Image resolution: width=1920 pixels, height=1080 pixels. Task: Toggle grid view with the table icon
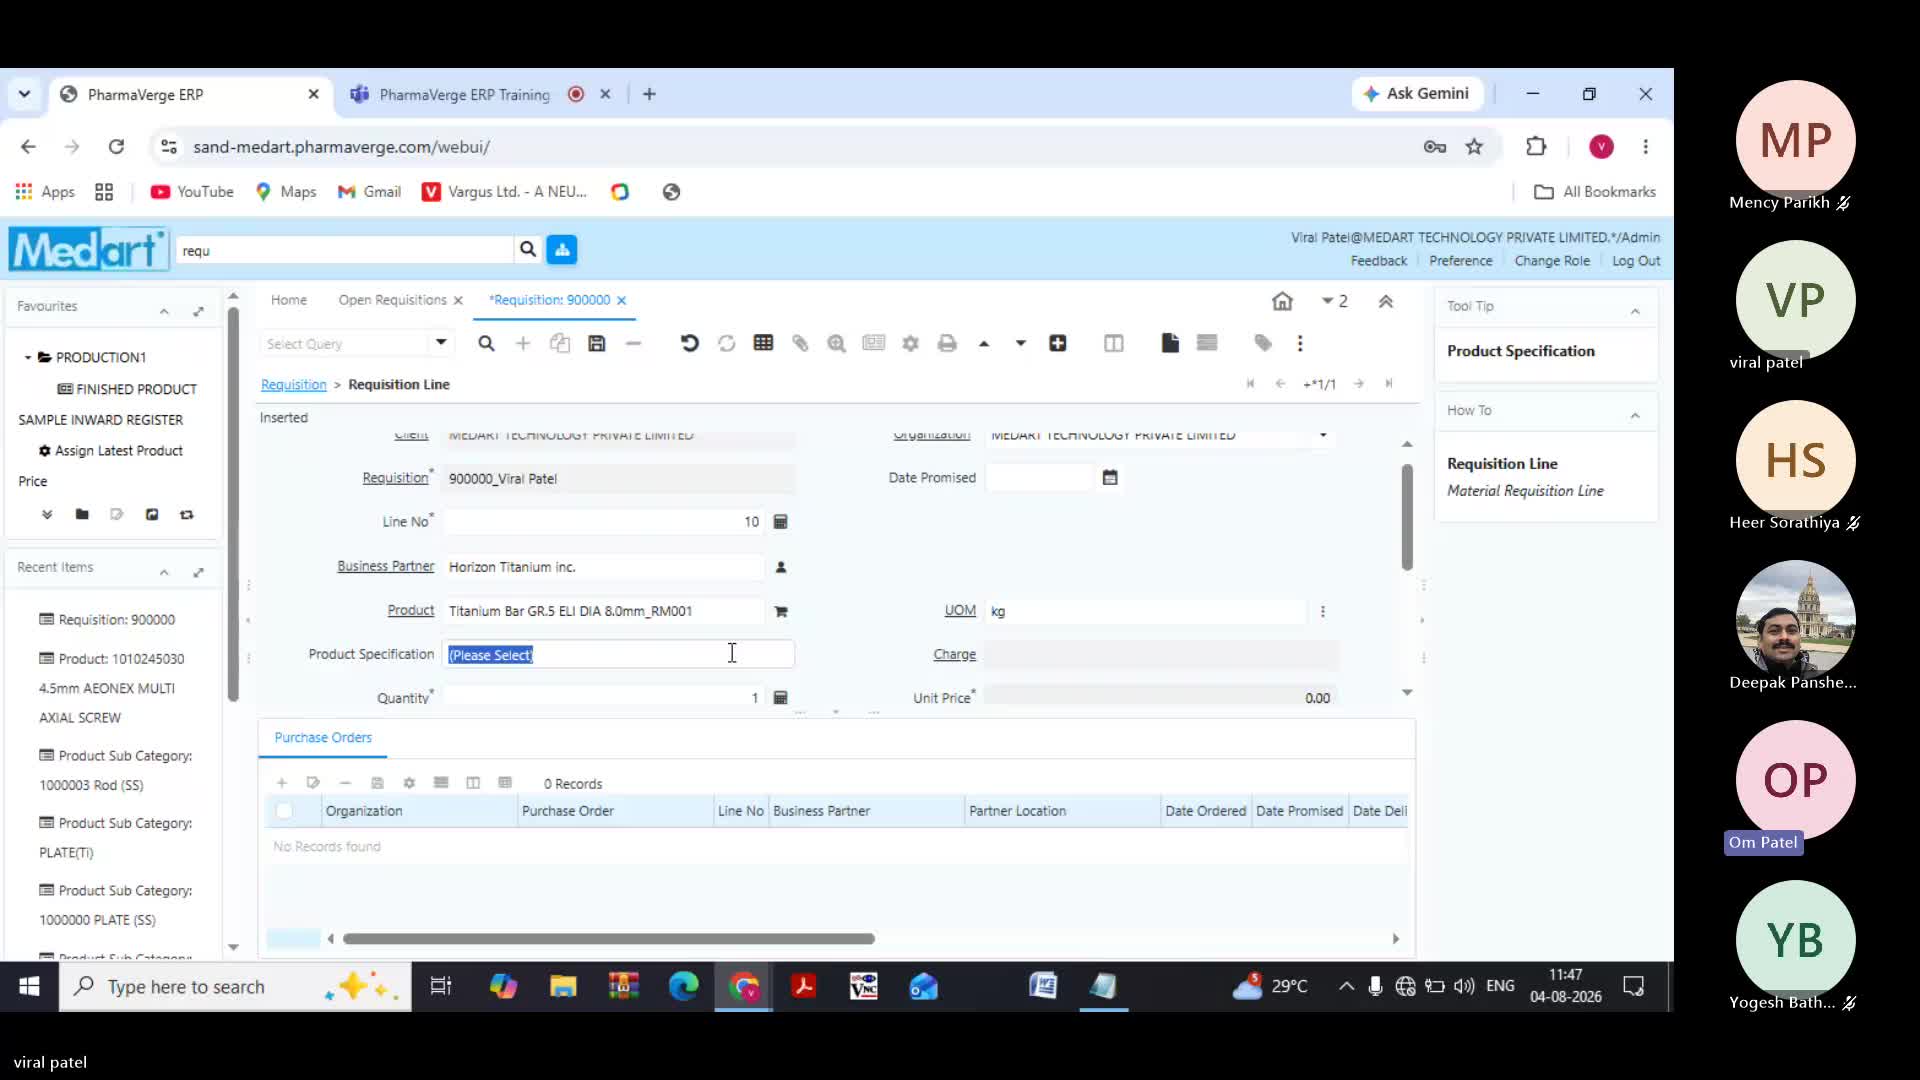[x=763, y=343]
